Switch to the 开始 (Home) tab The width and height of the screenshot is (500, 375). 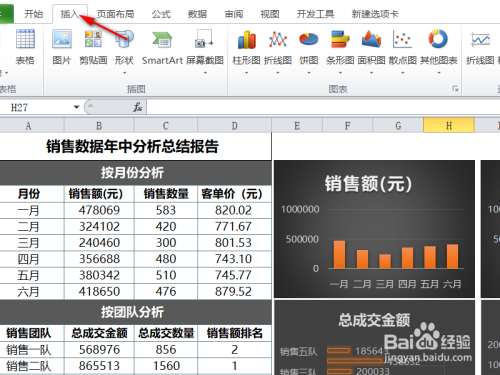[x=33, y=14]
